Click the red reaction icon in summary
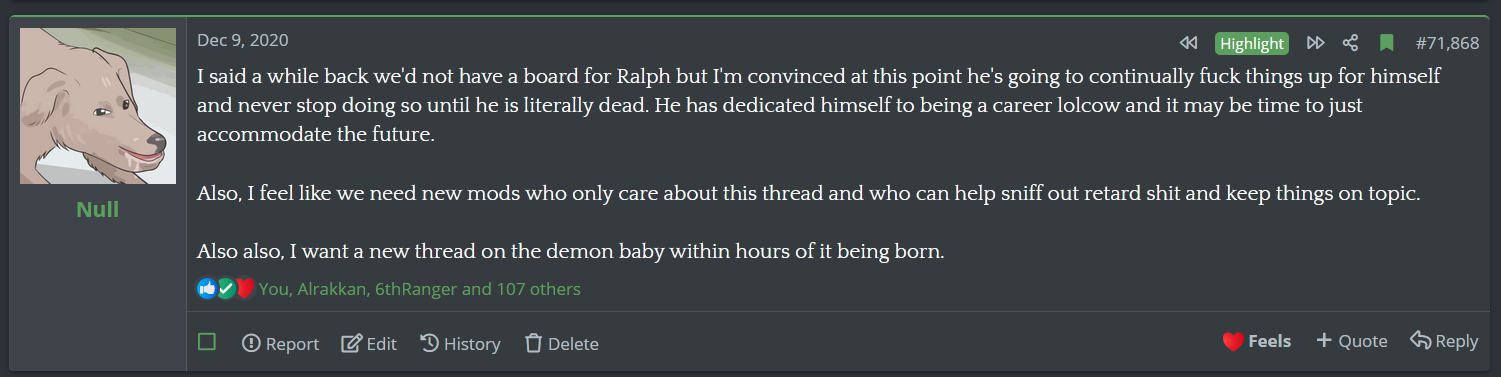The width and height of the screenshot is (1501, 377). 245,289
